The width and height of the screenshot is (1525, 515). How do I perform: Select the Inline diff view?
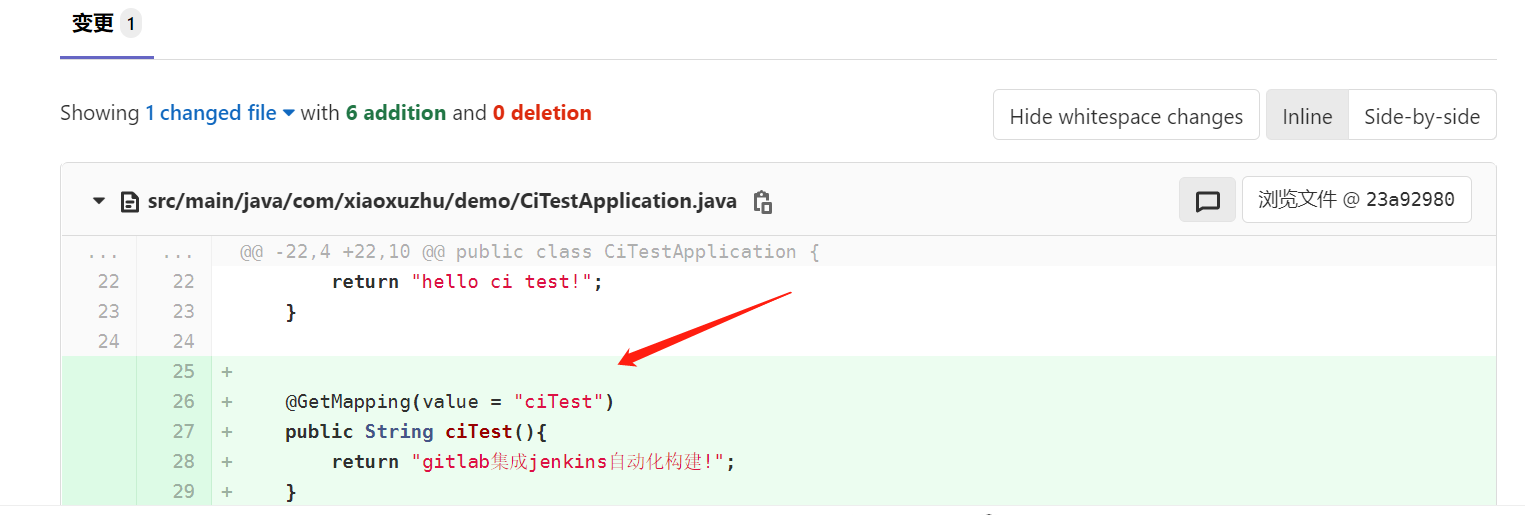(1307, 116)
